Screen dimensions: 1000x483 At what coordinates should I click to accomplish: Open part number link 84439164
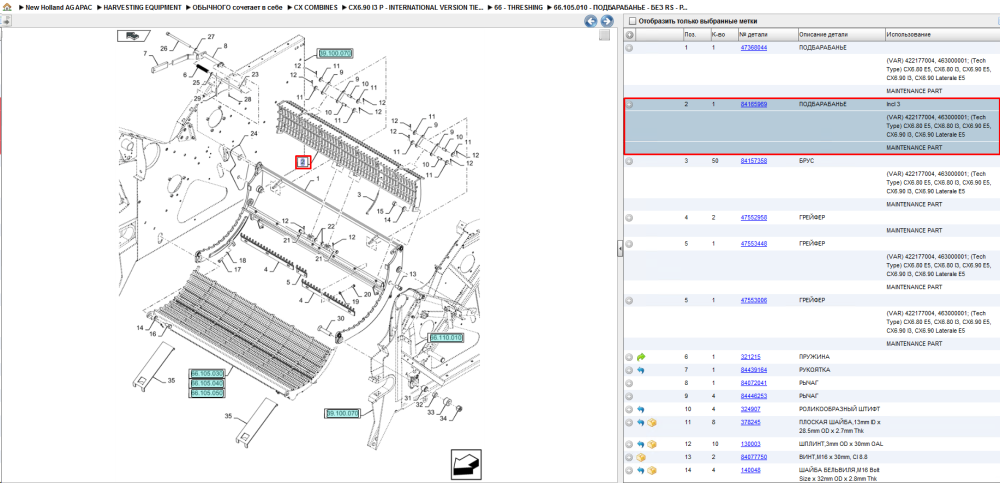(x=754, y=370)
